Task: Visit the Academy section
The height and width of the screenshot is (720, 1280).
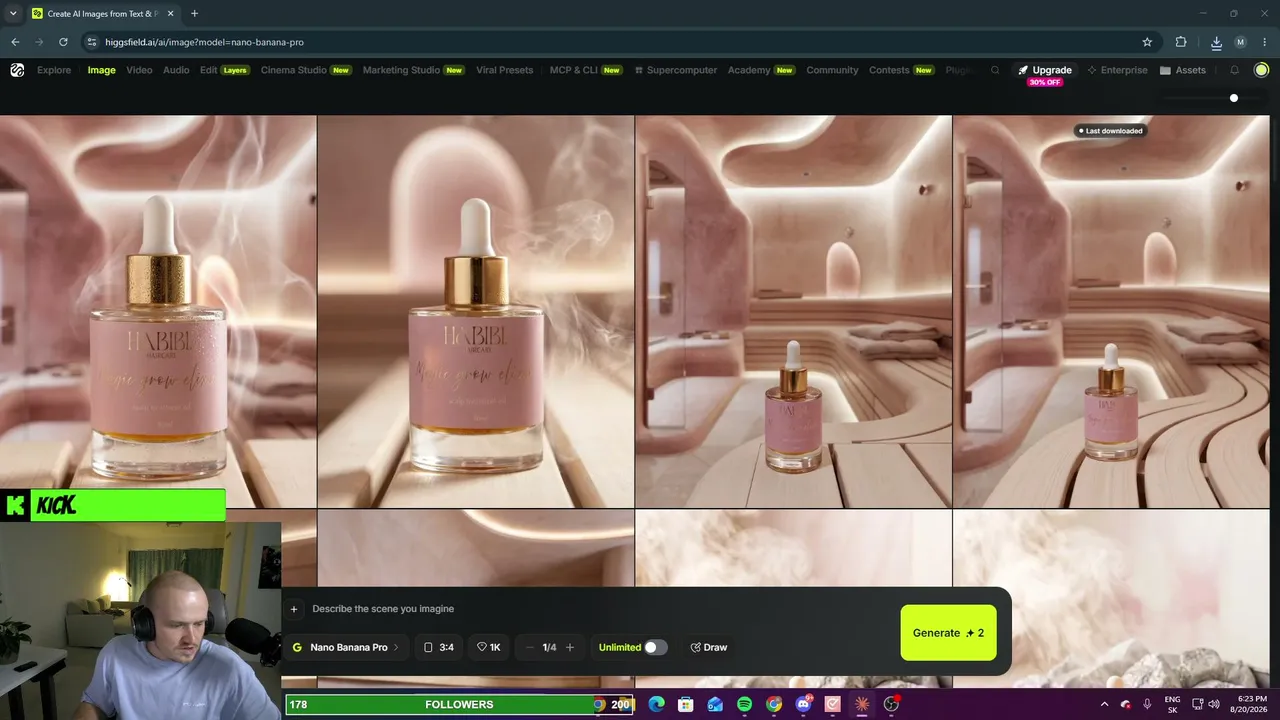Action: (761, 70)
